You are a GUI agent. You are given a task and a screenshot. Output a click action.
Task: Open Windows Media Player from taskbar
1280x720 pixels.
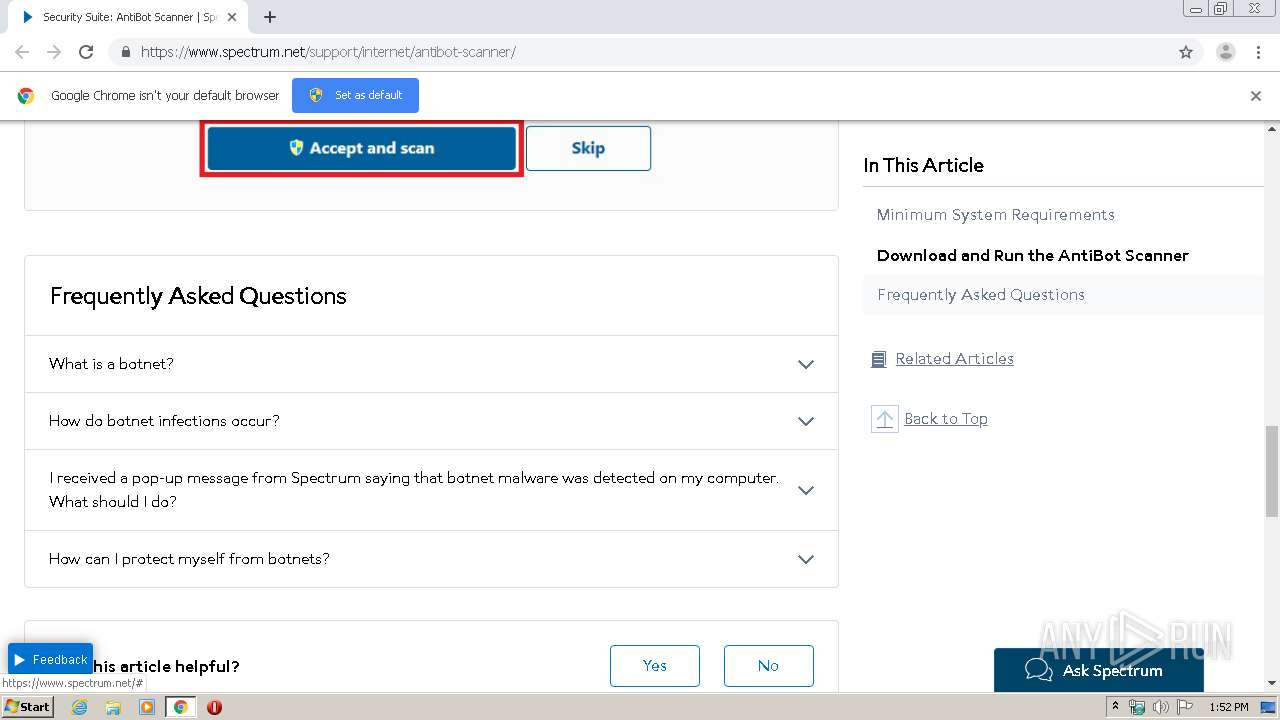[x=147, y=707]
